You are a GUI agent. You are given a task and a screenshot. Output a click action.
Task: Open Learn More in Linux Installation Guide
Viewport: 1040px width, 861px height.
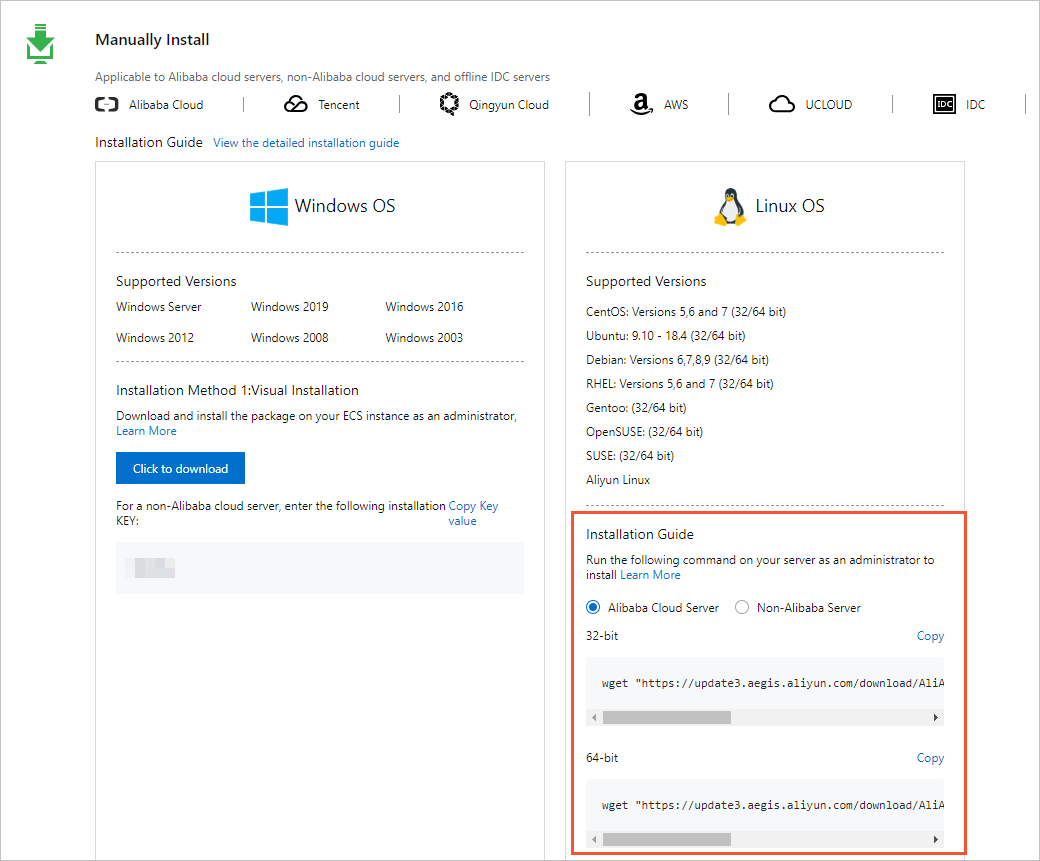[x=650, y=575]
